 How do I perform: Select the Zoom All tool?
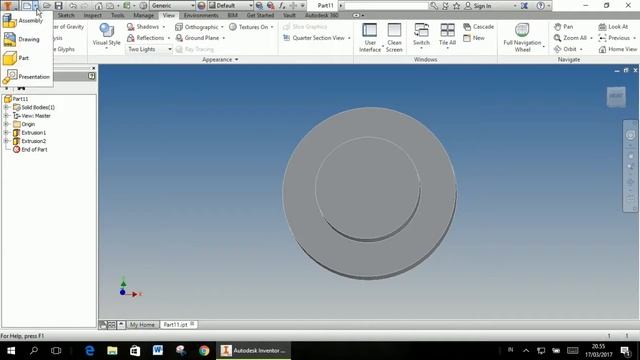[x=570, y=38]
